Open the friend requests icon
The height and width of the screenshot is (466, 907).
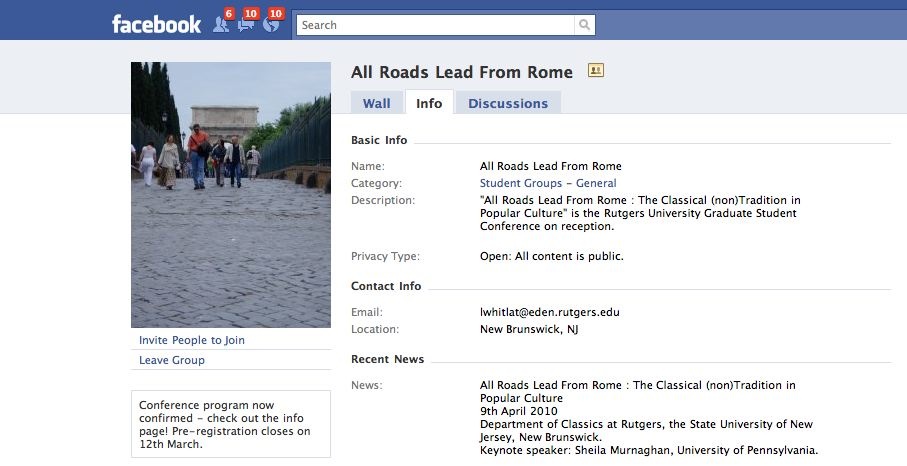[x=221, y=24]
